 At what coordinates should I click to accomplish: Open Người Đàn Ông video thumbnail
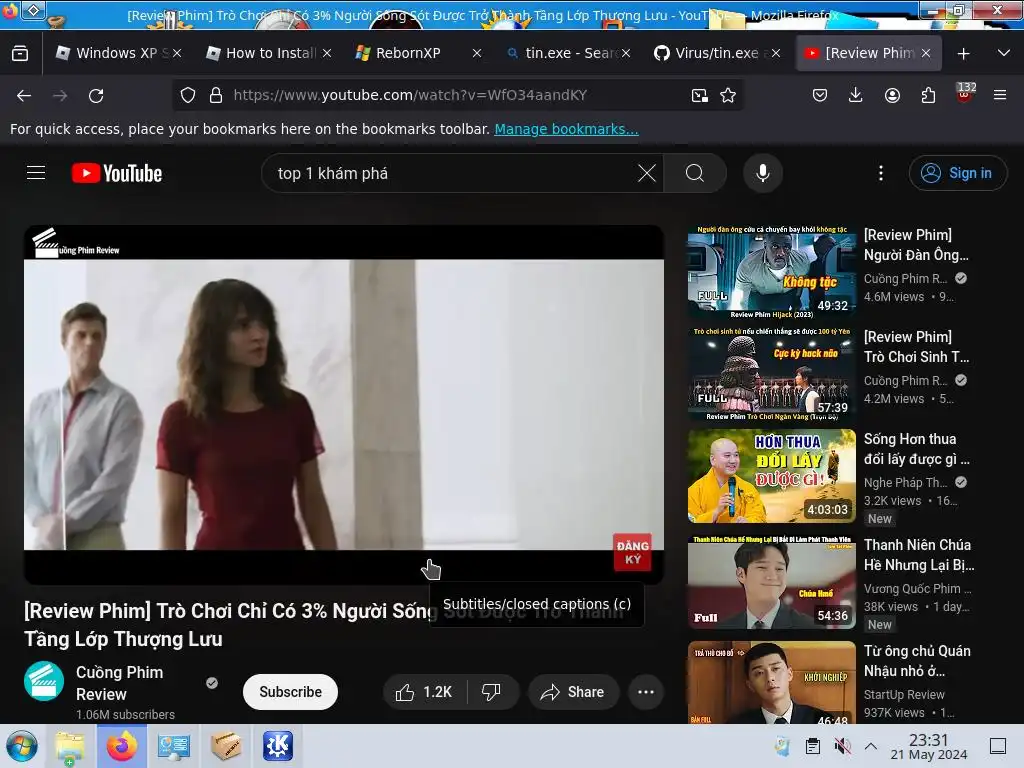pos(771,272)
